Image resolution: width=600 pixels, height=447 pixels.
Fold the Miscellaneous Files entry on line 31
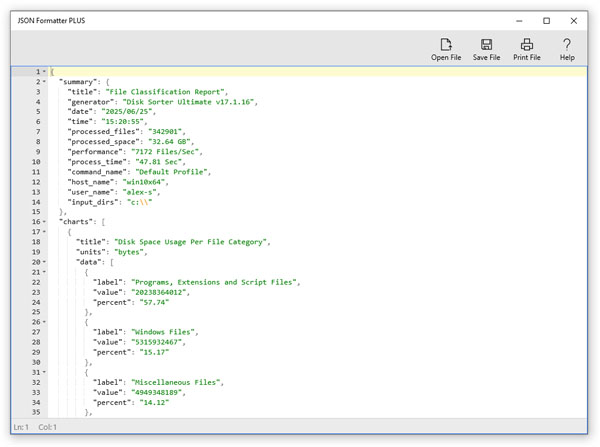[x=44, y=372]
